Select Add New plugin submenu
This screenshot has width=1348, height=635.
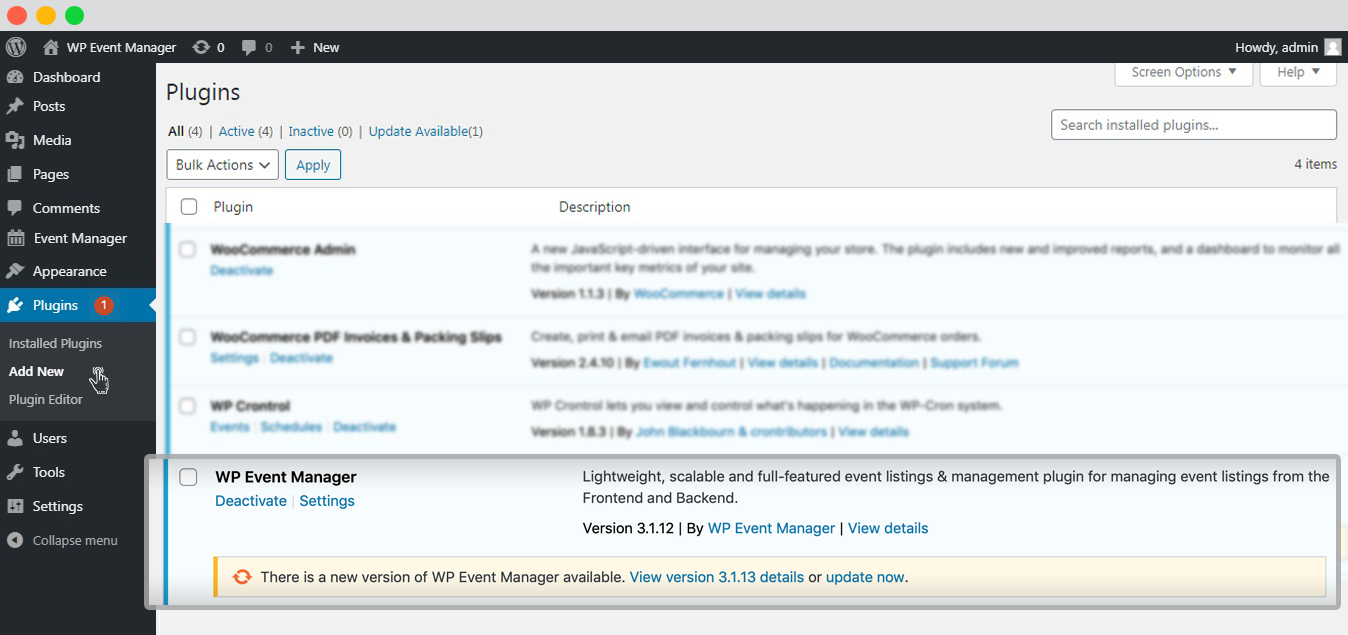[36, 371]
